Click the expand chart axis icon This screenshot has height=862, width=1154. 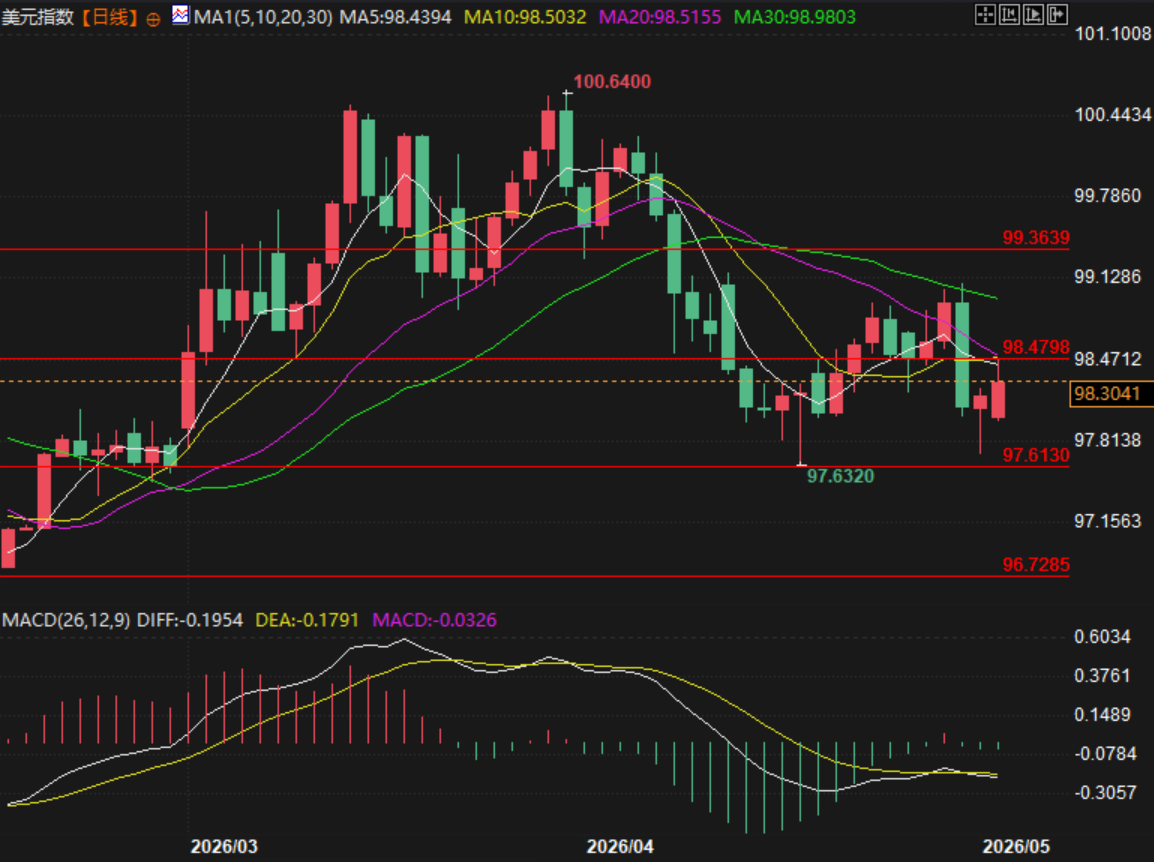click(x=1033, y=14)
